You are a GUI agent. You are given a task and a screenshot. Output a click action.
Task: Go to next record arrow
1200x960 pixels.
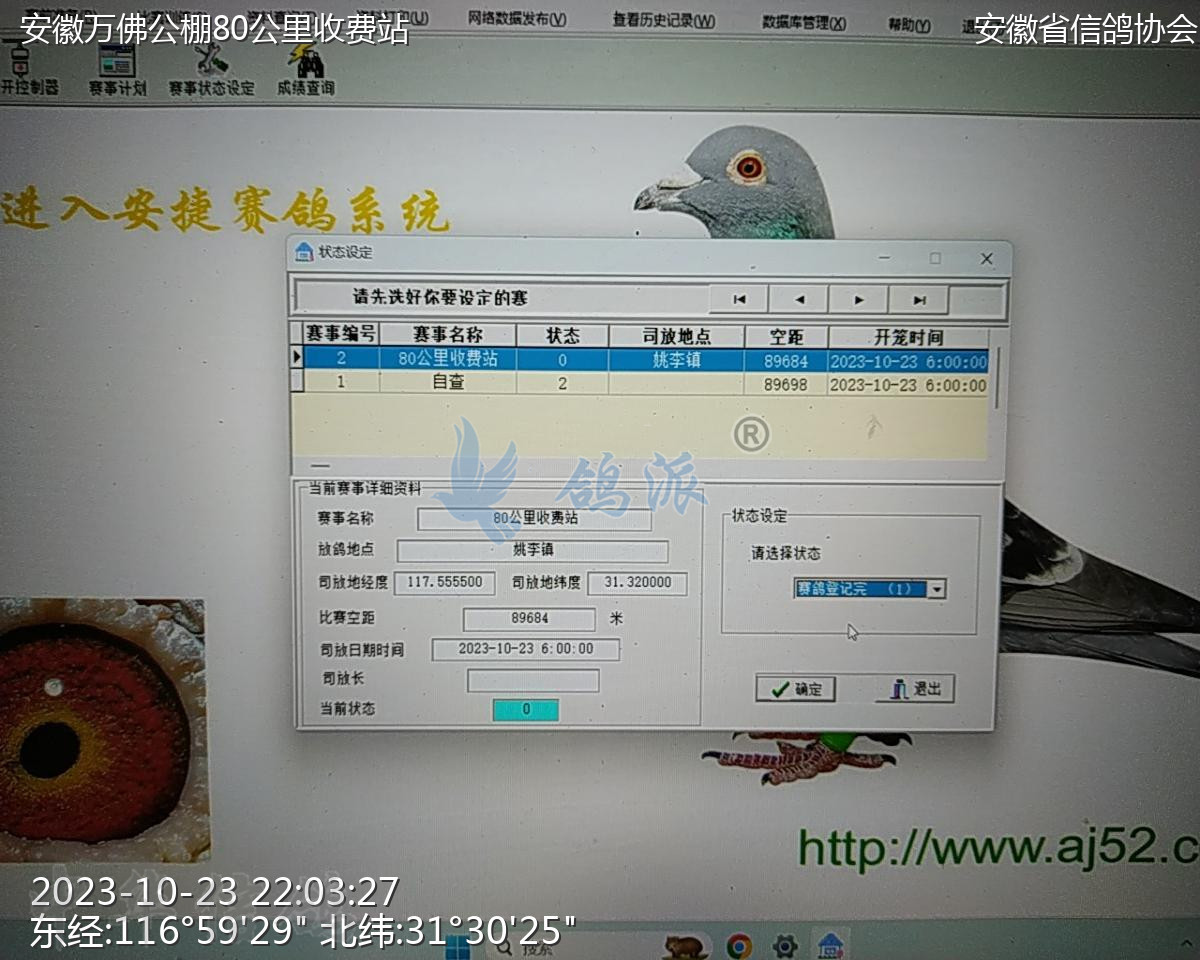click(859, 299)
